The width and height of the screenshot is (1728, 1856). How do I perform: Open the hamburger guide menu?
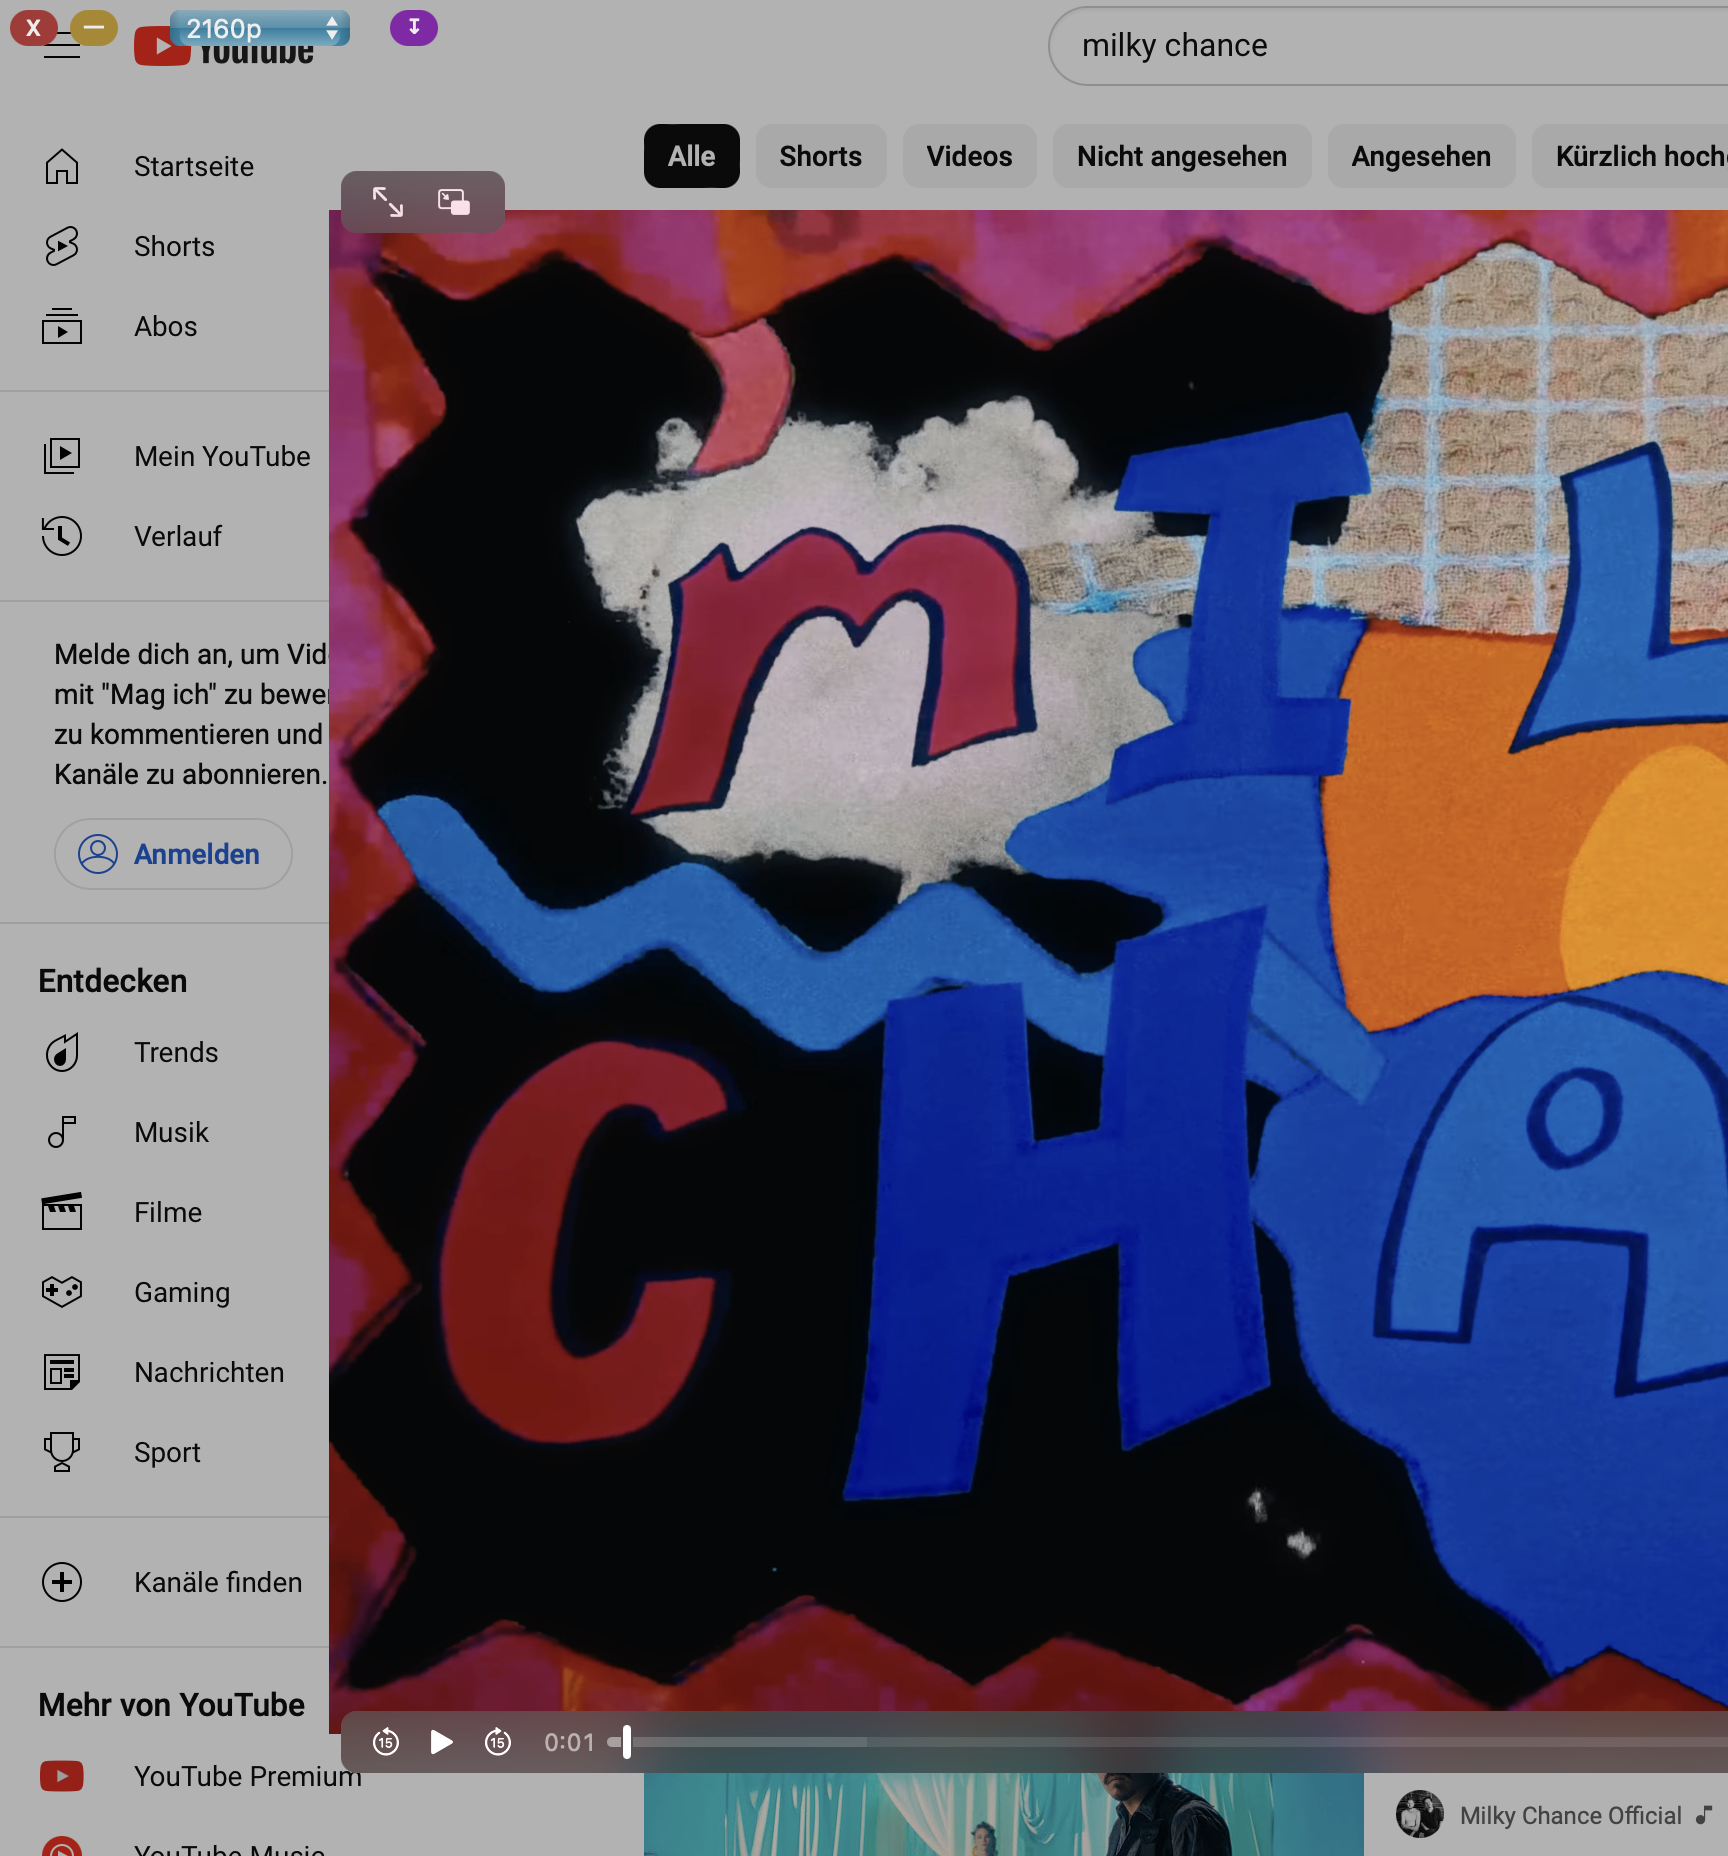pos(62,48)
